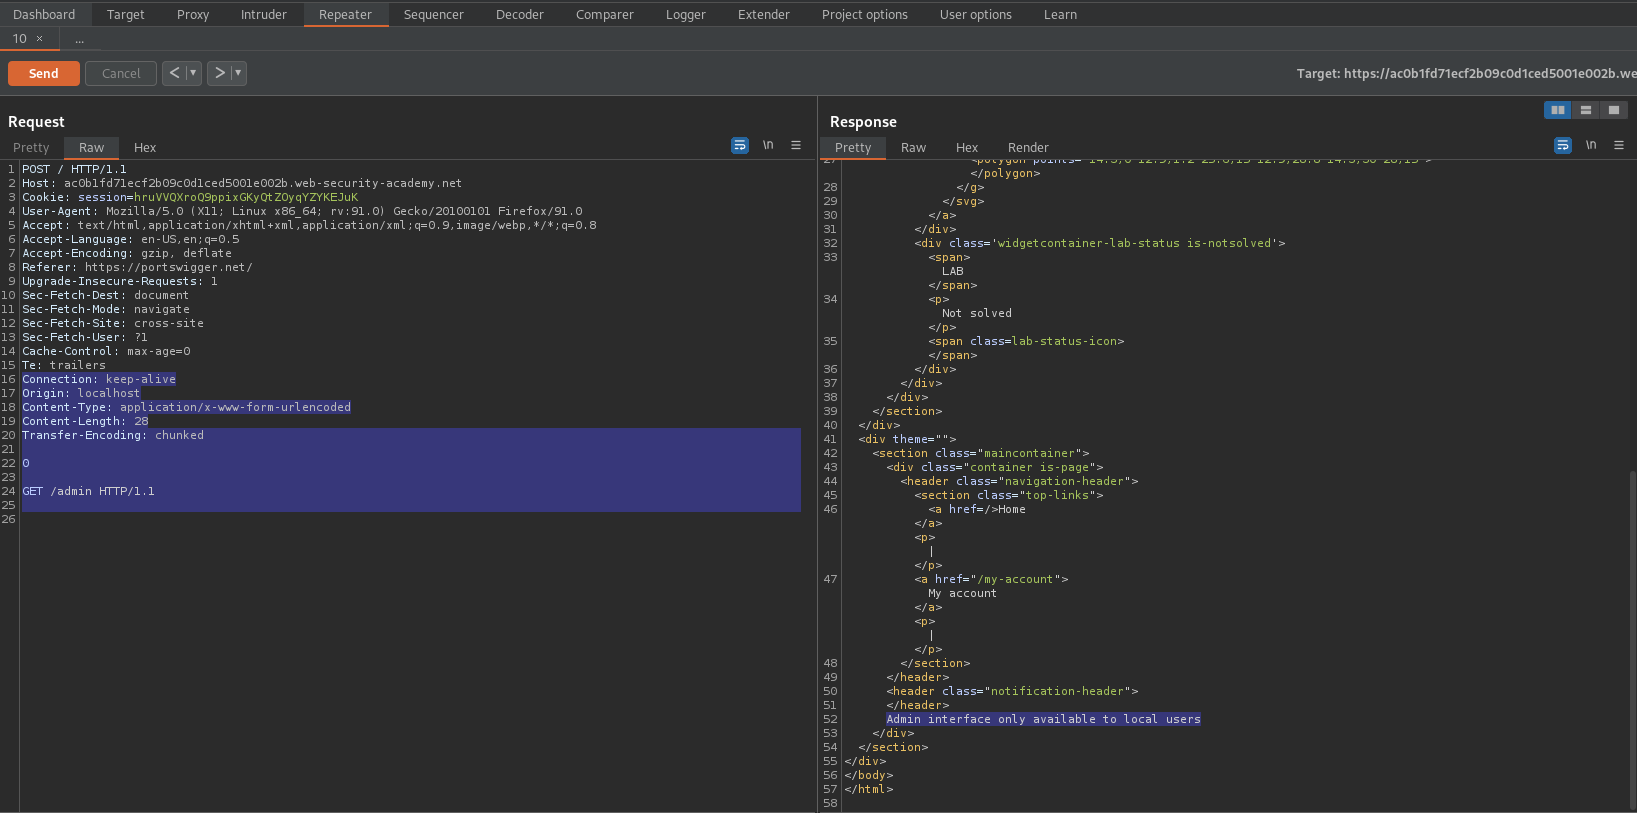Click 'Not solved' text in response
Image resolution: width=1637 pixels, height=813 pixels.
click(x=977, y=313)
